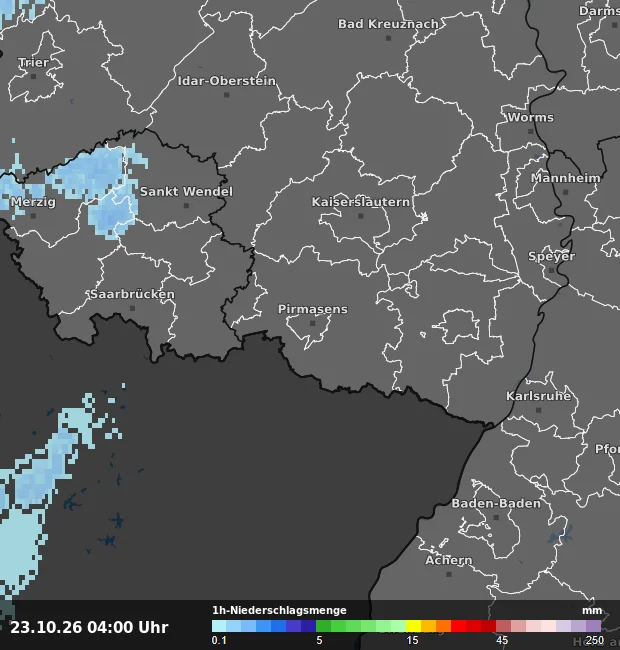Viewport: 620px width, 650px height.
Task: Click the Bad Kreuznach city label
Action: 388,24
